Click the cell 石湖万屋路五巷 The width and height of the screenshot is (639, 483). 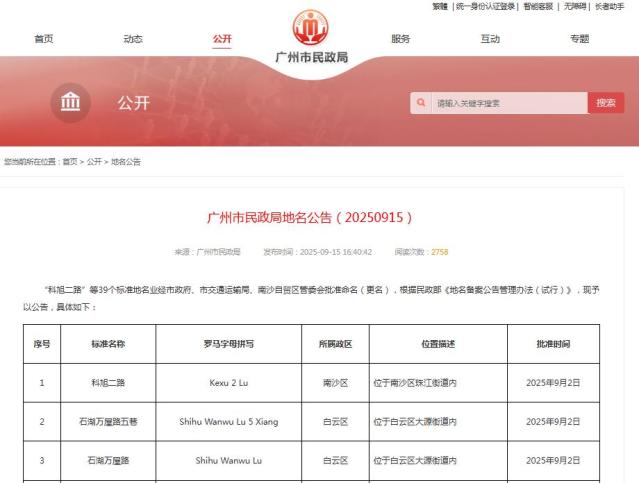pos(108,421)
